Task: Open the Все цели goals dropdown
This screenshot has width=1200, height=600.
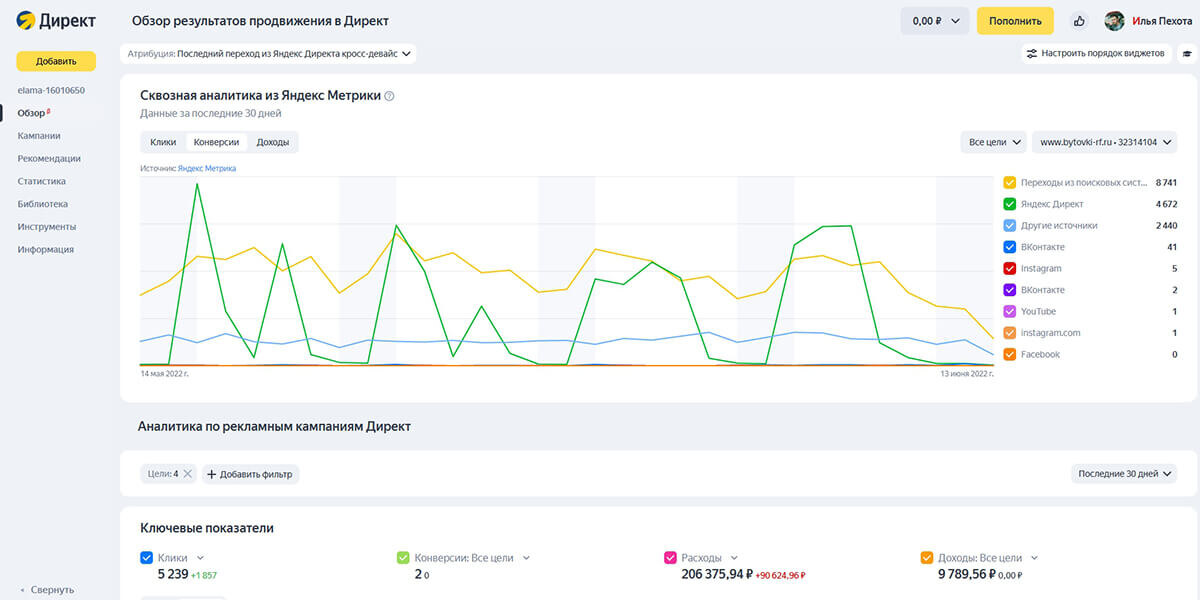Action: point(993,143)
